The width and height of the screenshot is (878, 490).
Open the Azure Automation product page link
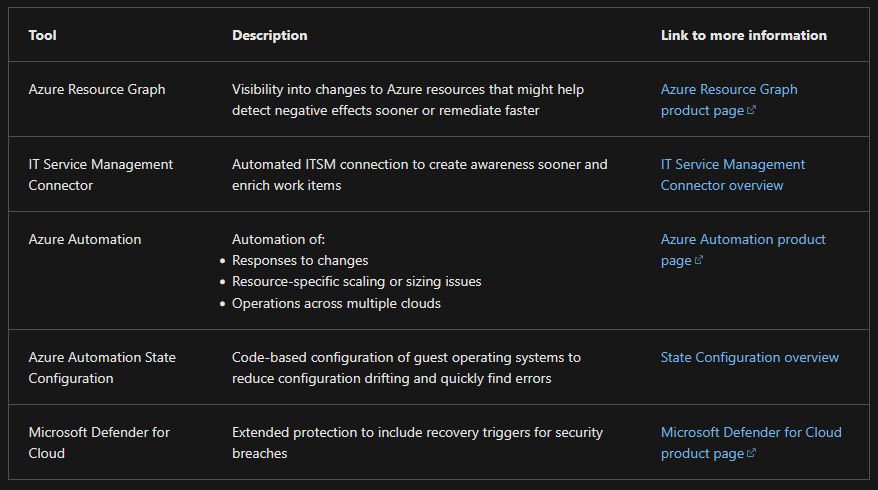(742, 250)
